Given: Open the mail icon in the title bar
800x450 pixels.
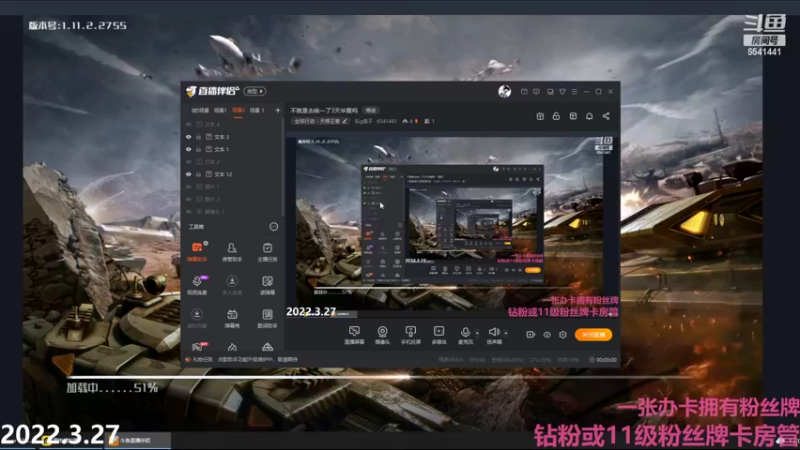Looking at the screenshot, I should (x=524, y=92).
